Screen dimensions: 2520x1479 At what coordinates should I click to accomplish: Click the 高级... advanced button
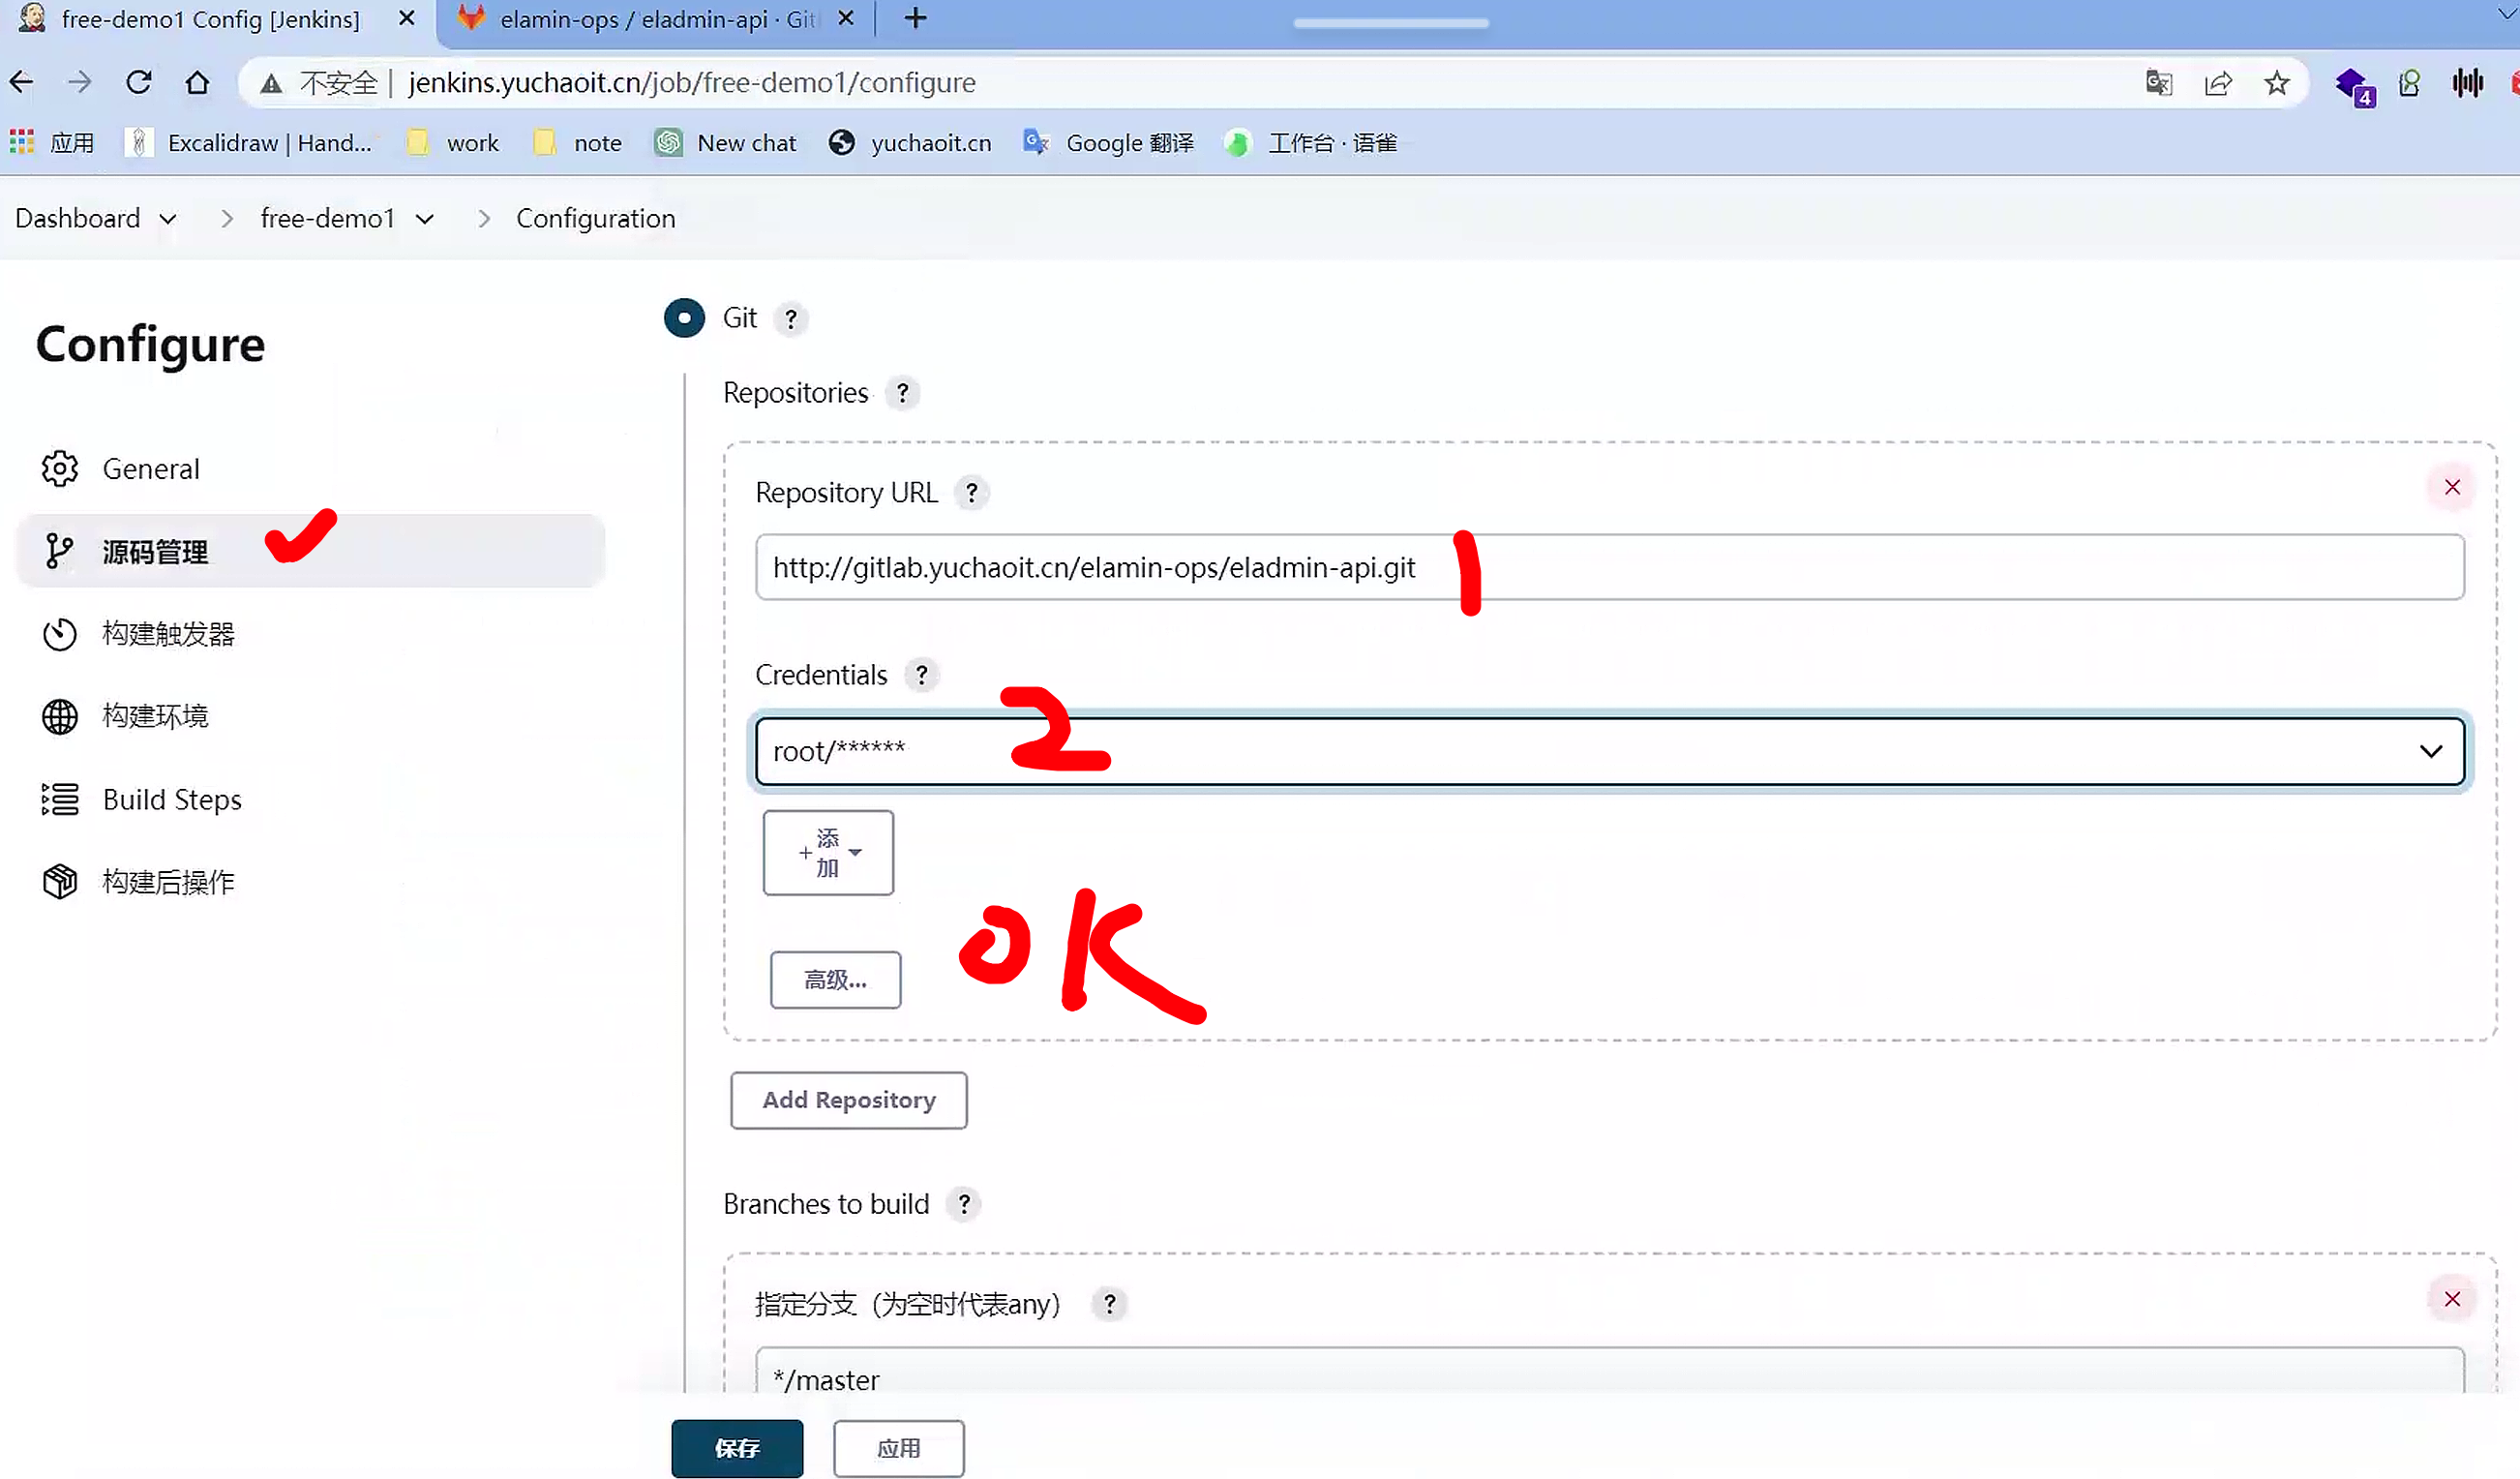click(x=835, y=979)
